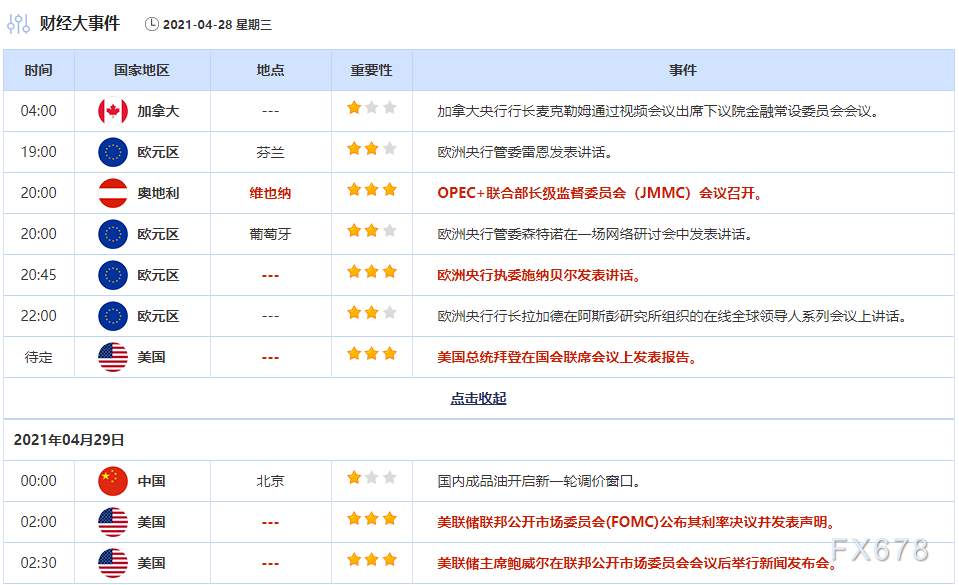959x585 pixels.
Task: Click the 芬兰 location cell
Action: pos(270,152)
